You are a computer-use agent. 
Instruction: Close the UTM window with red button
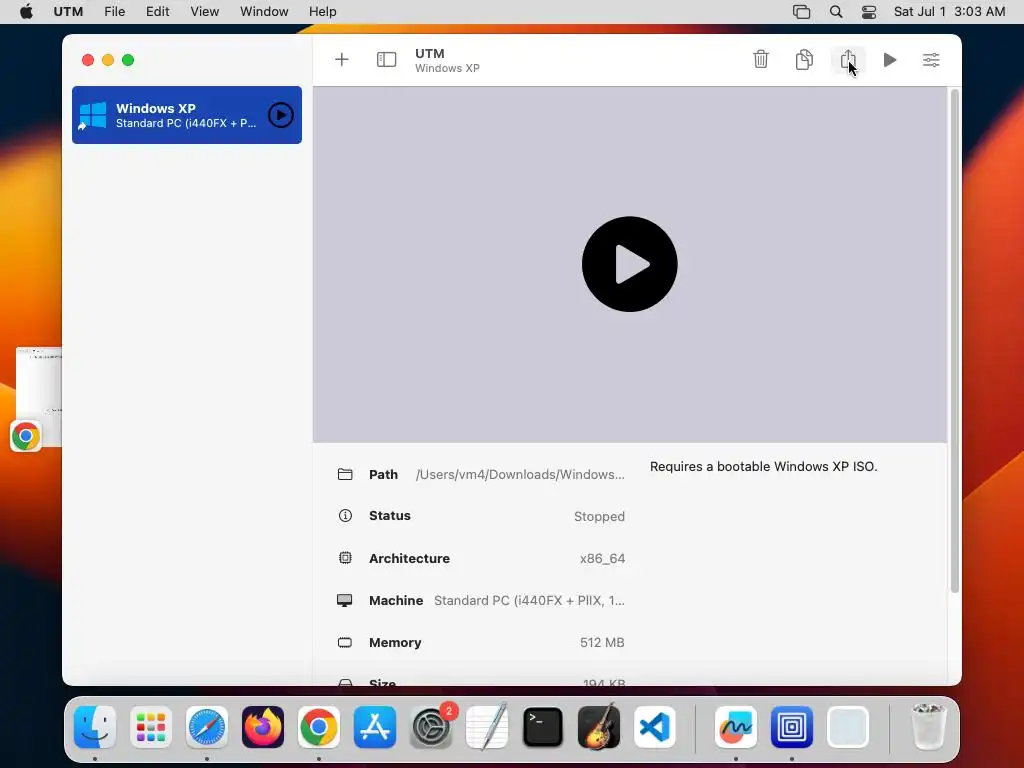point(88,60)
